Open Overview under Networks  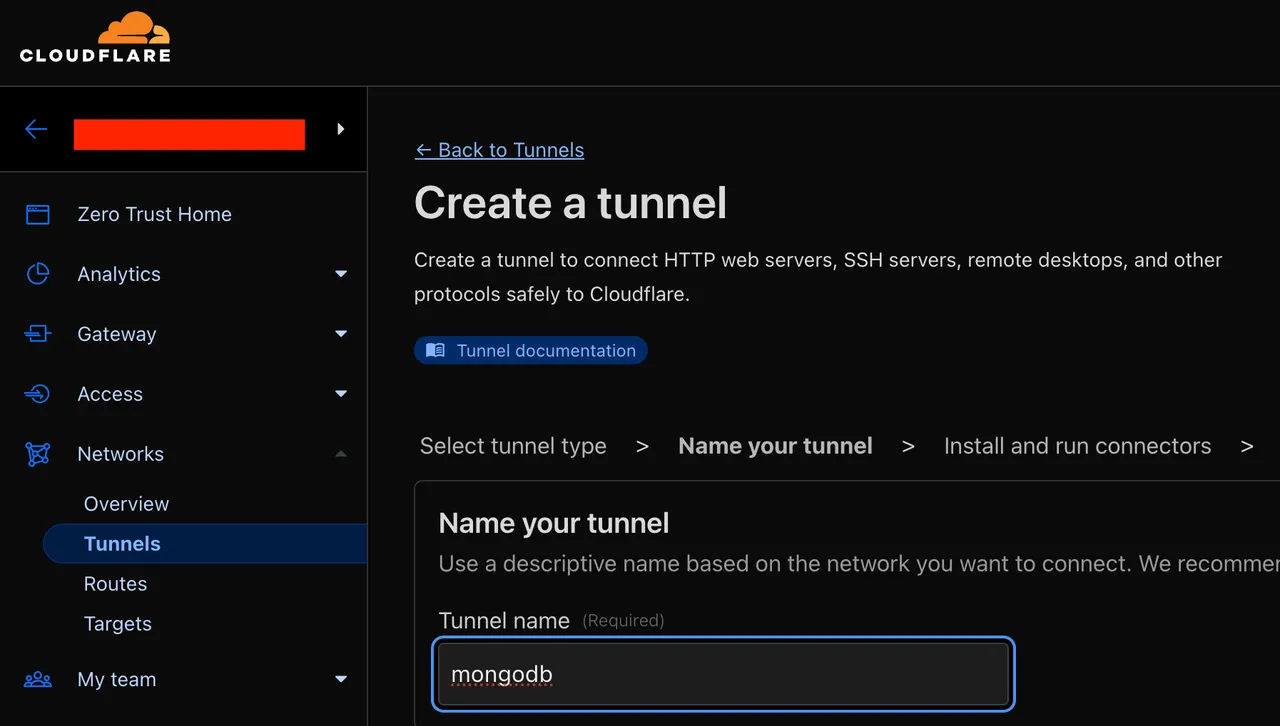click(126, 504)
